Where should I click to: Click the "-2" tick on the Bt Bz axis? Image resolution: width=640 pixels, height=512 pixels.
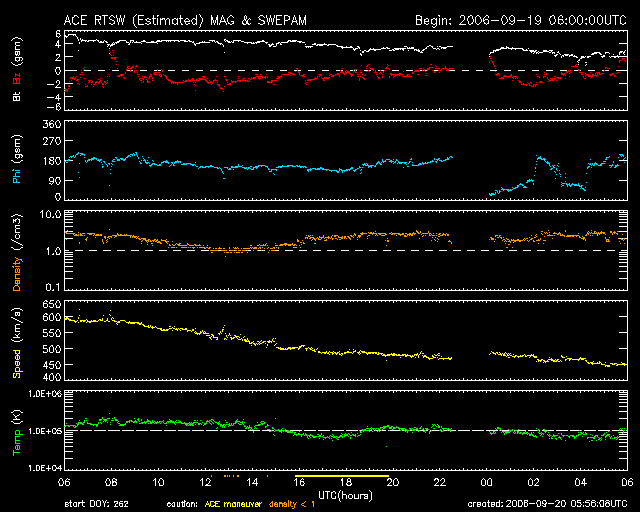pos(56,84)
